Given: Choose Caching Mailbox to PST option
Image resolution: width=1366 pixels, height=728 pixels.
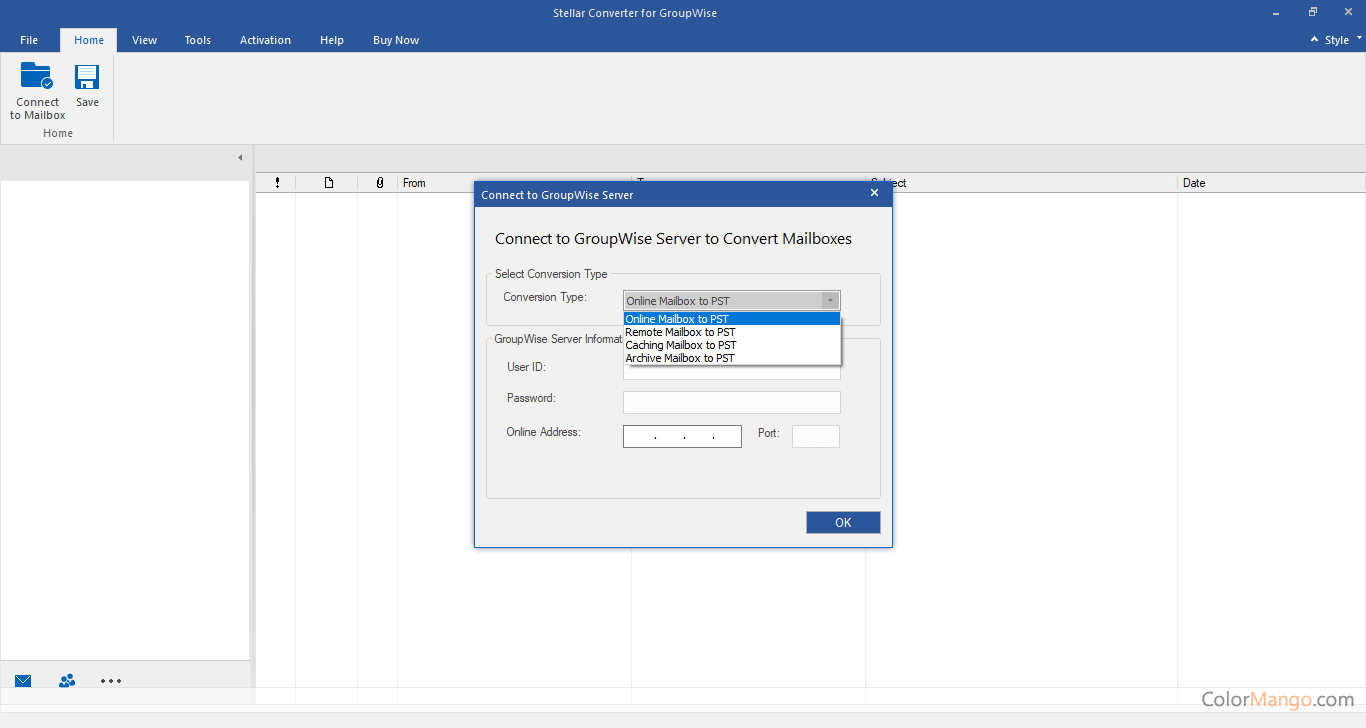Looking at the screenshot, I should pyautogui.click(x=732, y=345).
